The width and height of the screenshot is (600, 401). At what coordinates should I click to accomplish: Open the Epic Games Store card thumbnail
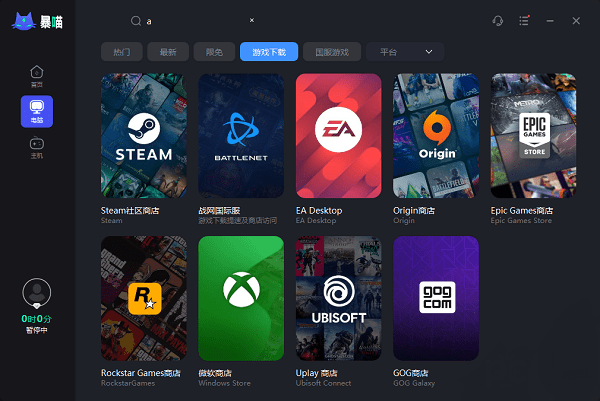(x=533, y=136)
